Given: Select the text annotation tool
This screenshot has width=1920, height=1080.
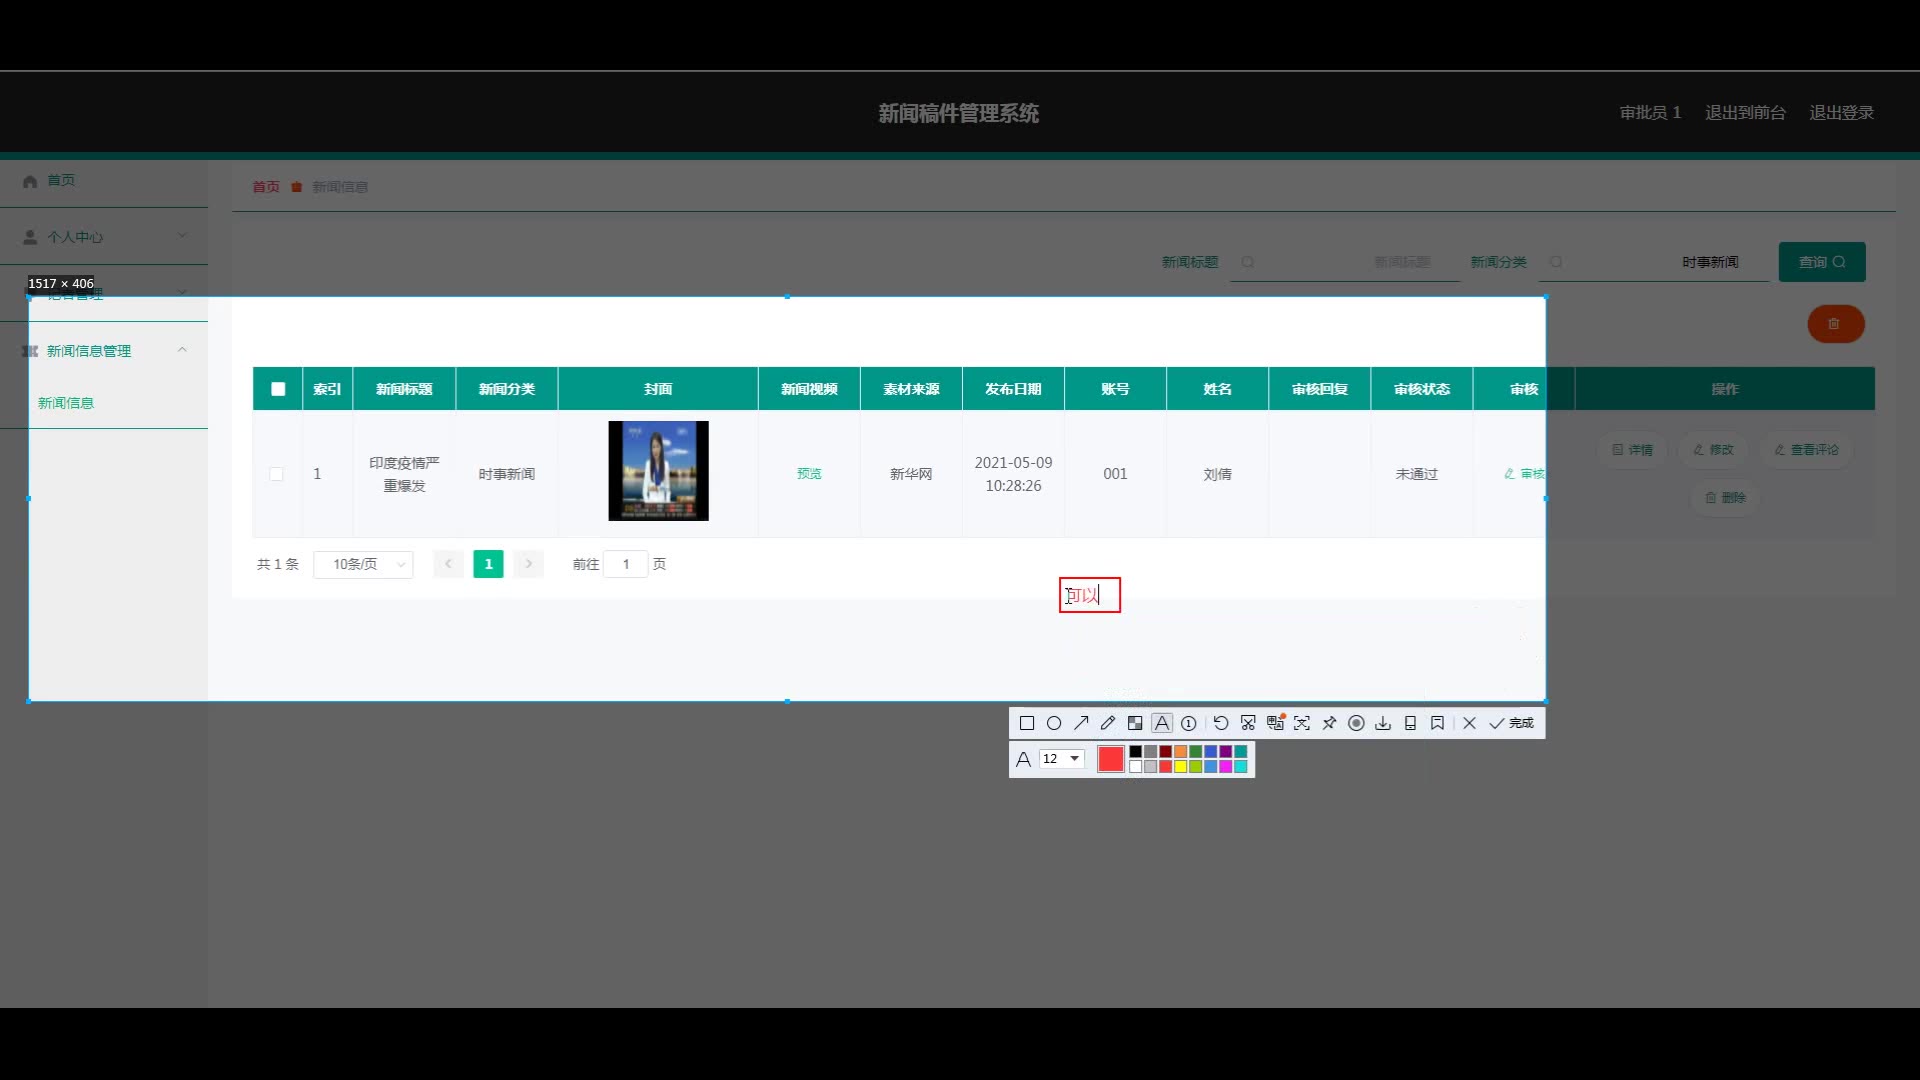Looking at the screenshot, I should tap(1162, 723).
